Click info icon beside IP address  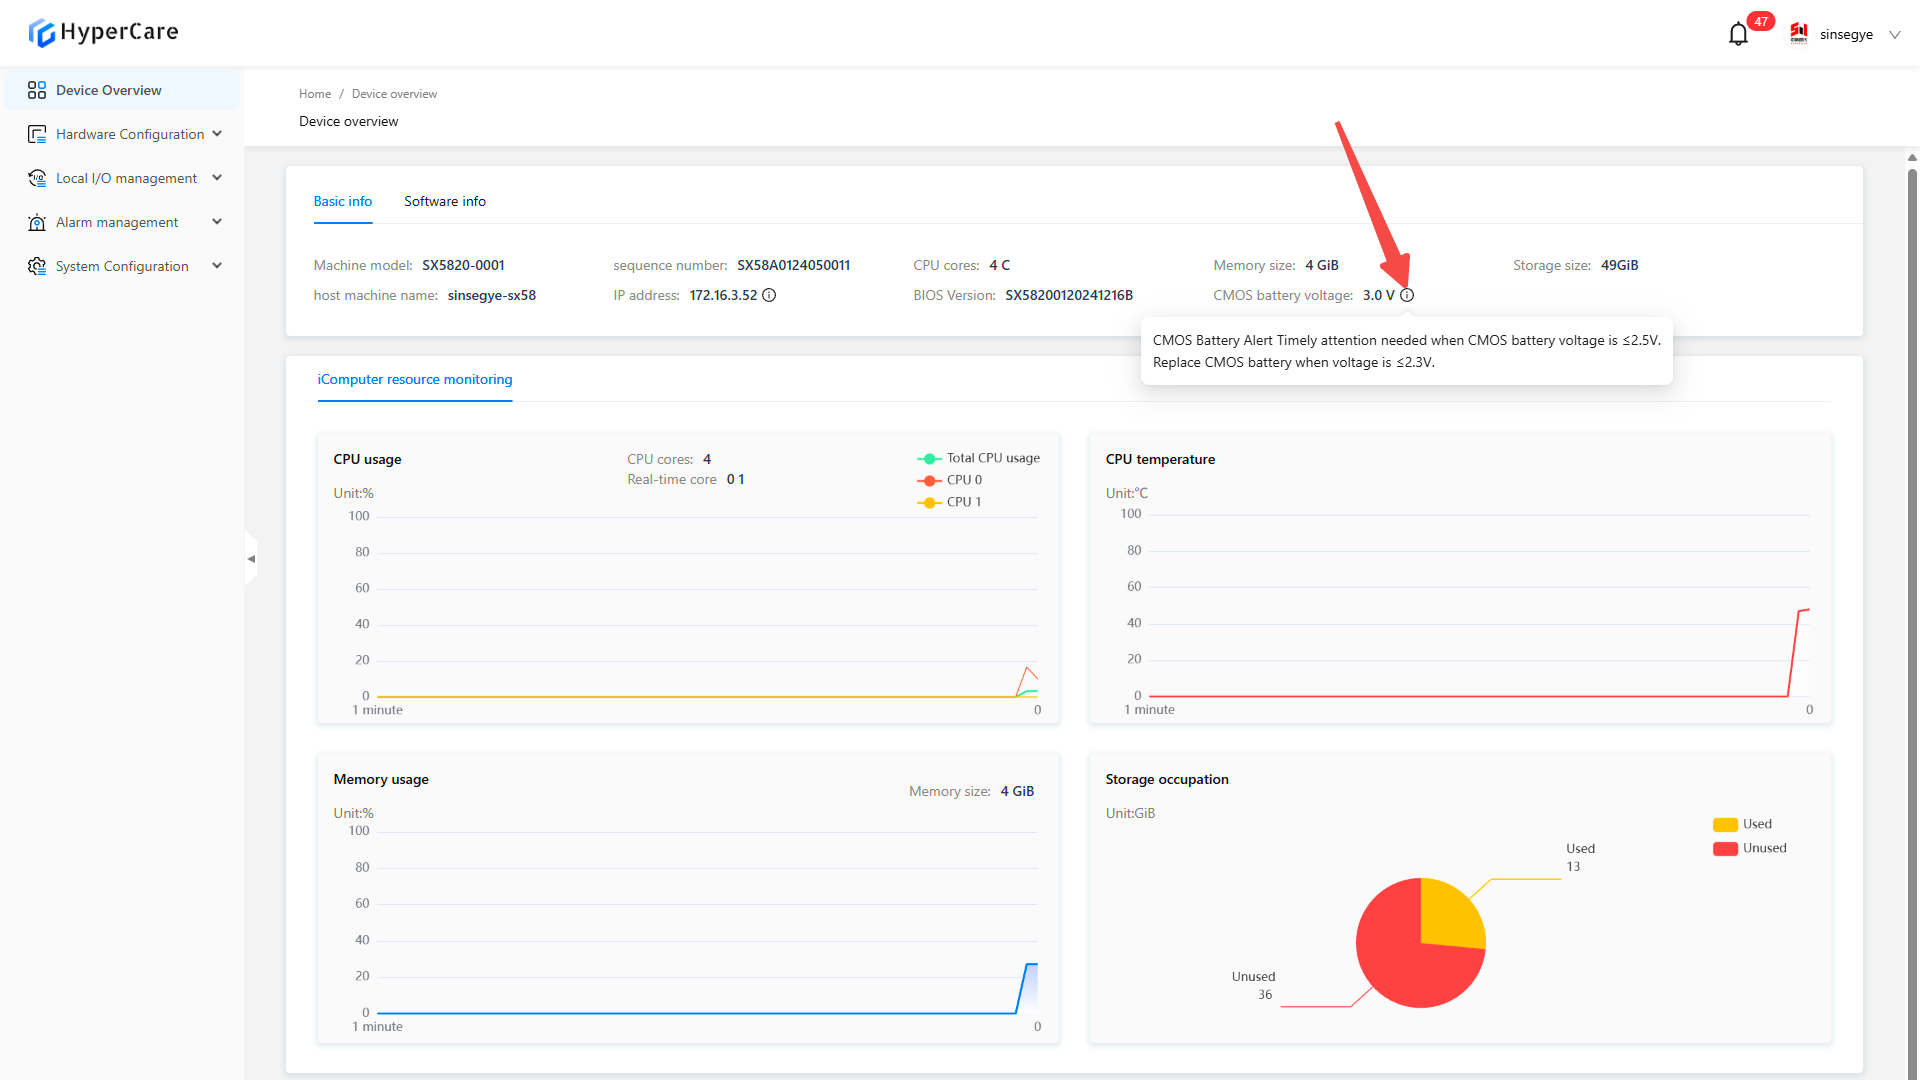pos(769,295)
